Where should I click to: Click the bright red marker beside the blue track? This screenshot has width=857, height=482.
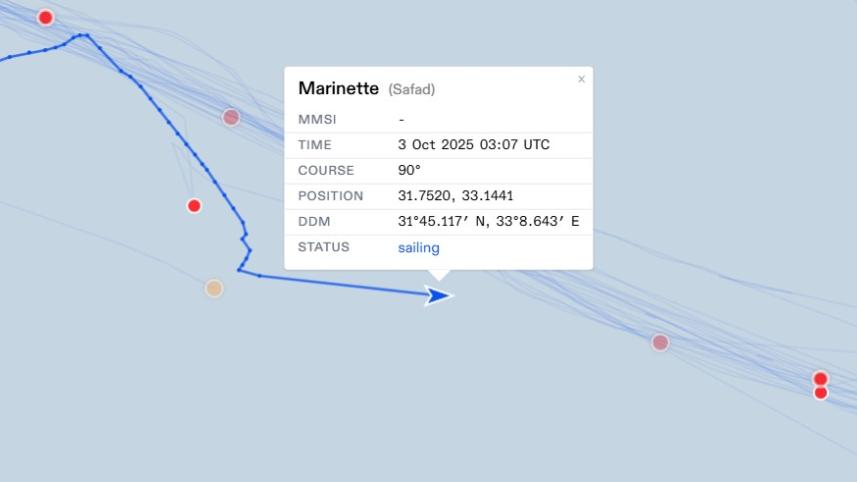coord(194,206)
